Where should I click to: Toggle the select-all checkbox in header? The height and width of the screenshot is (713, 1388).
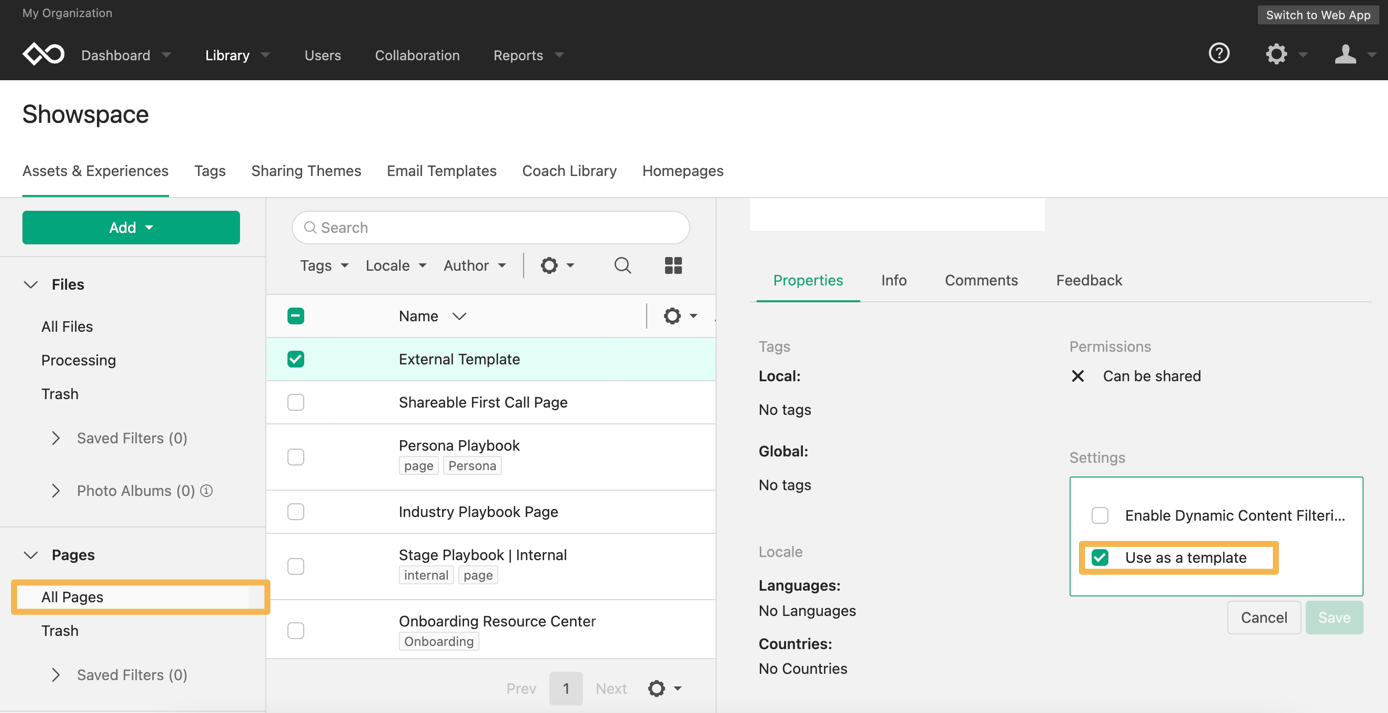296,316
